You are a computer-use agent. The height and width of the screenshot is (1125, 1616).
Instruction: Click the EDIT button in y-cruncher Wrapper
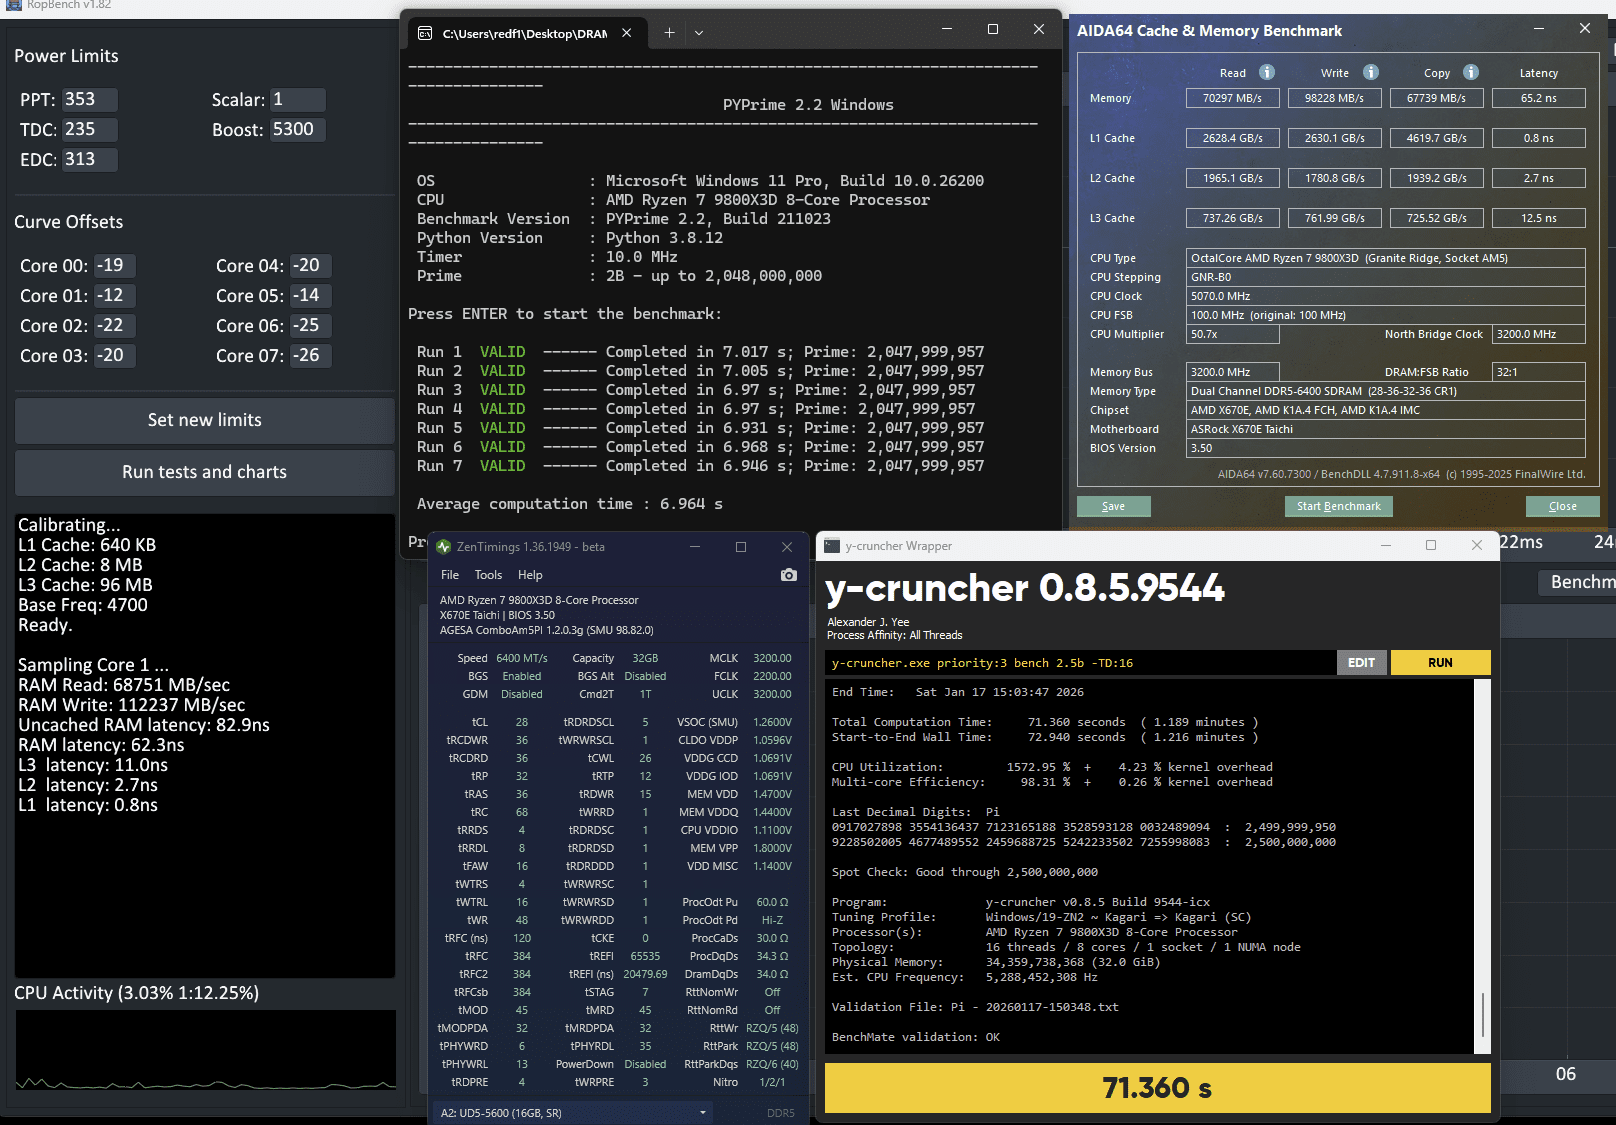coord(1362,663)
